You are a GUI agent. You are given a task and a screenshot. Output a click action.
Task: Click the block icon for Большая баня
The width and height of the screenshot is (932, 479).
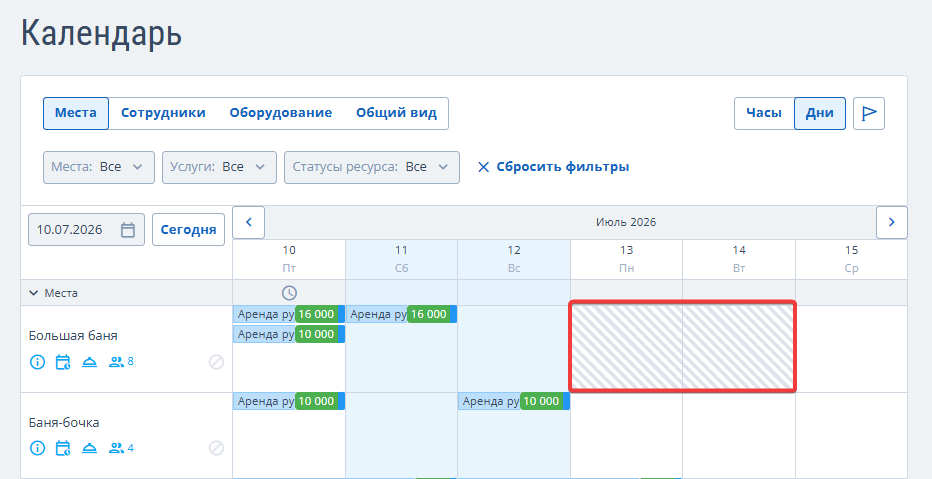pos(216,362)
